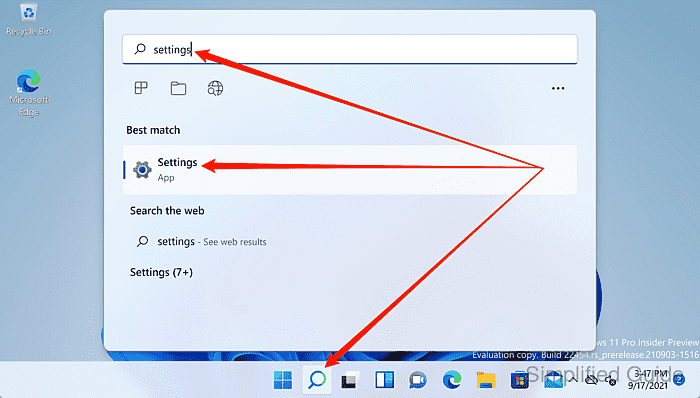
Task: Click the 'Best match' heading text
Action: [x=153, y=130]
